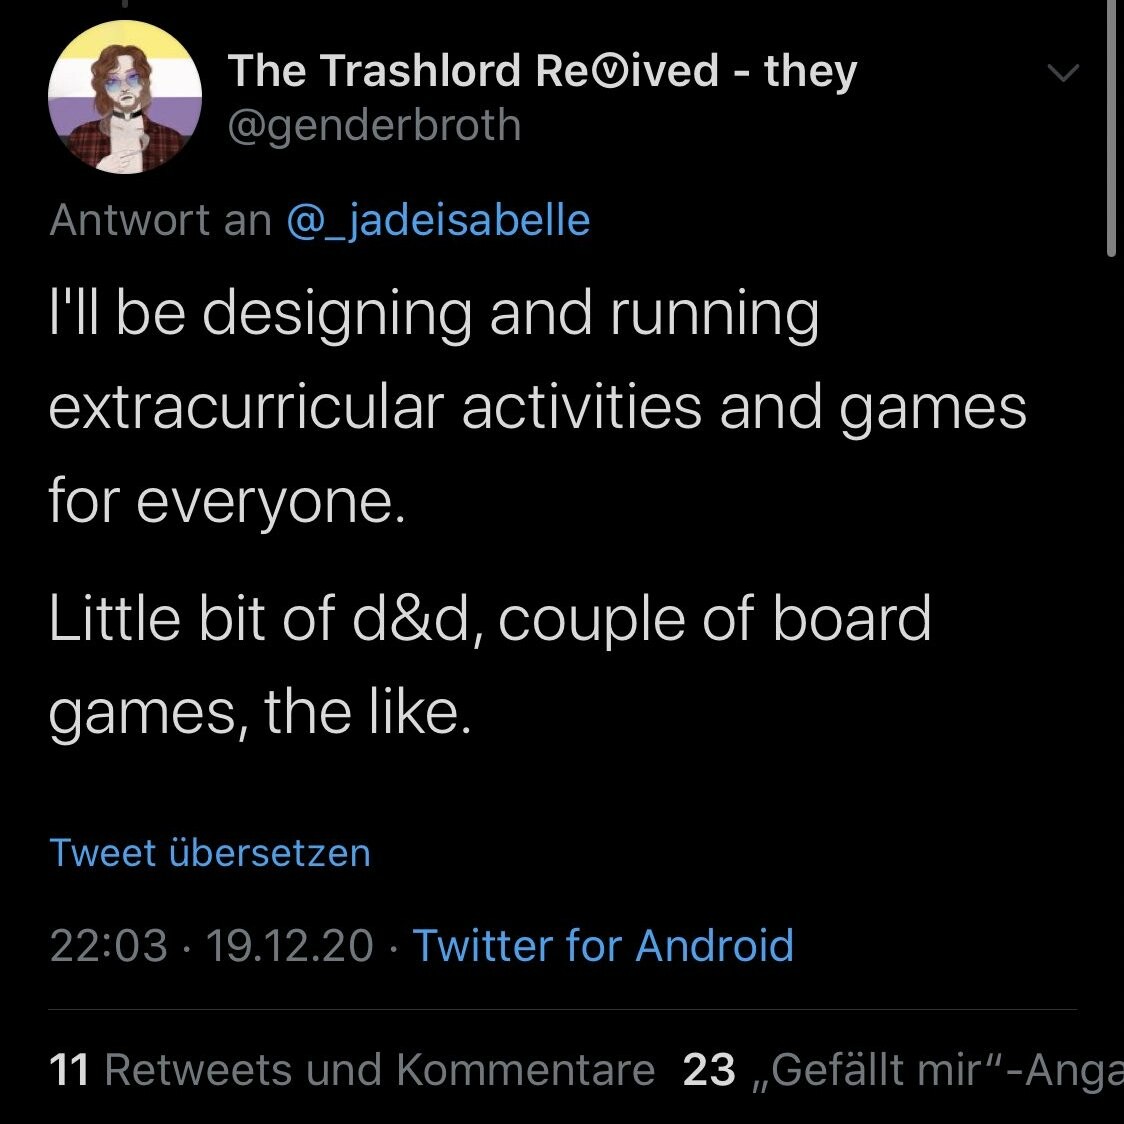
Task: Open the 'Twitter for Android' source link
Action: coord(603,946)
